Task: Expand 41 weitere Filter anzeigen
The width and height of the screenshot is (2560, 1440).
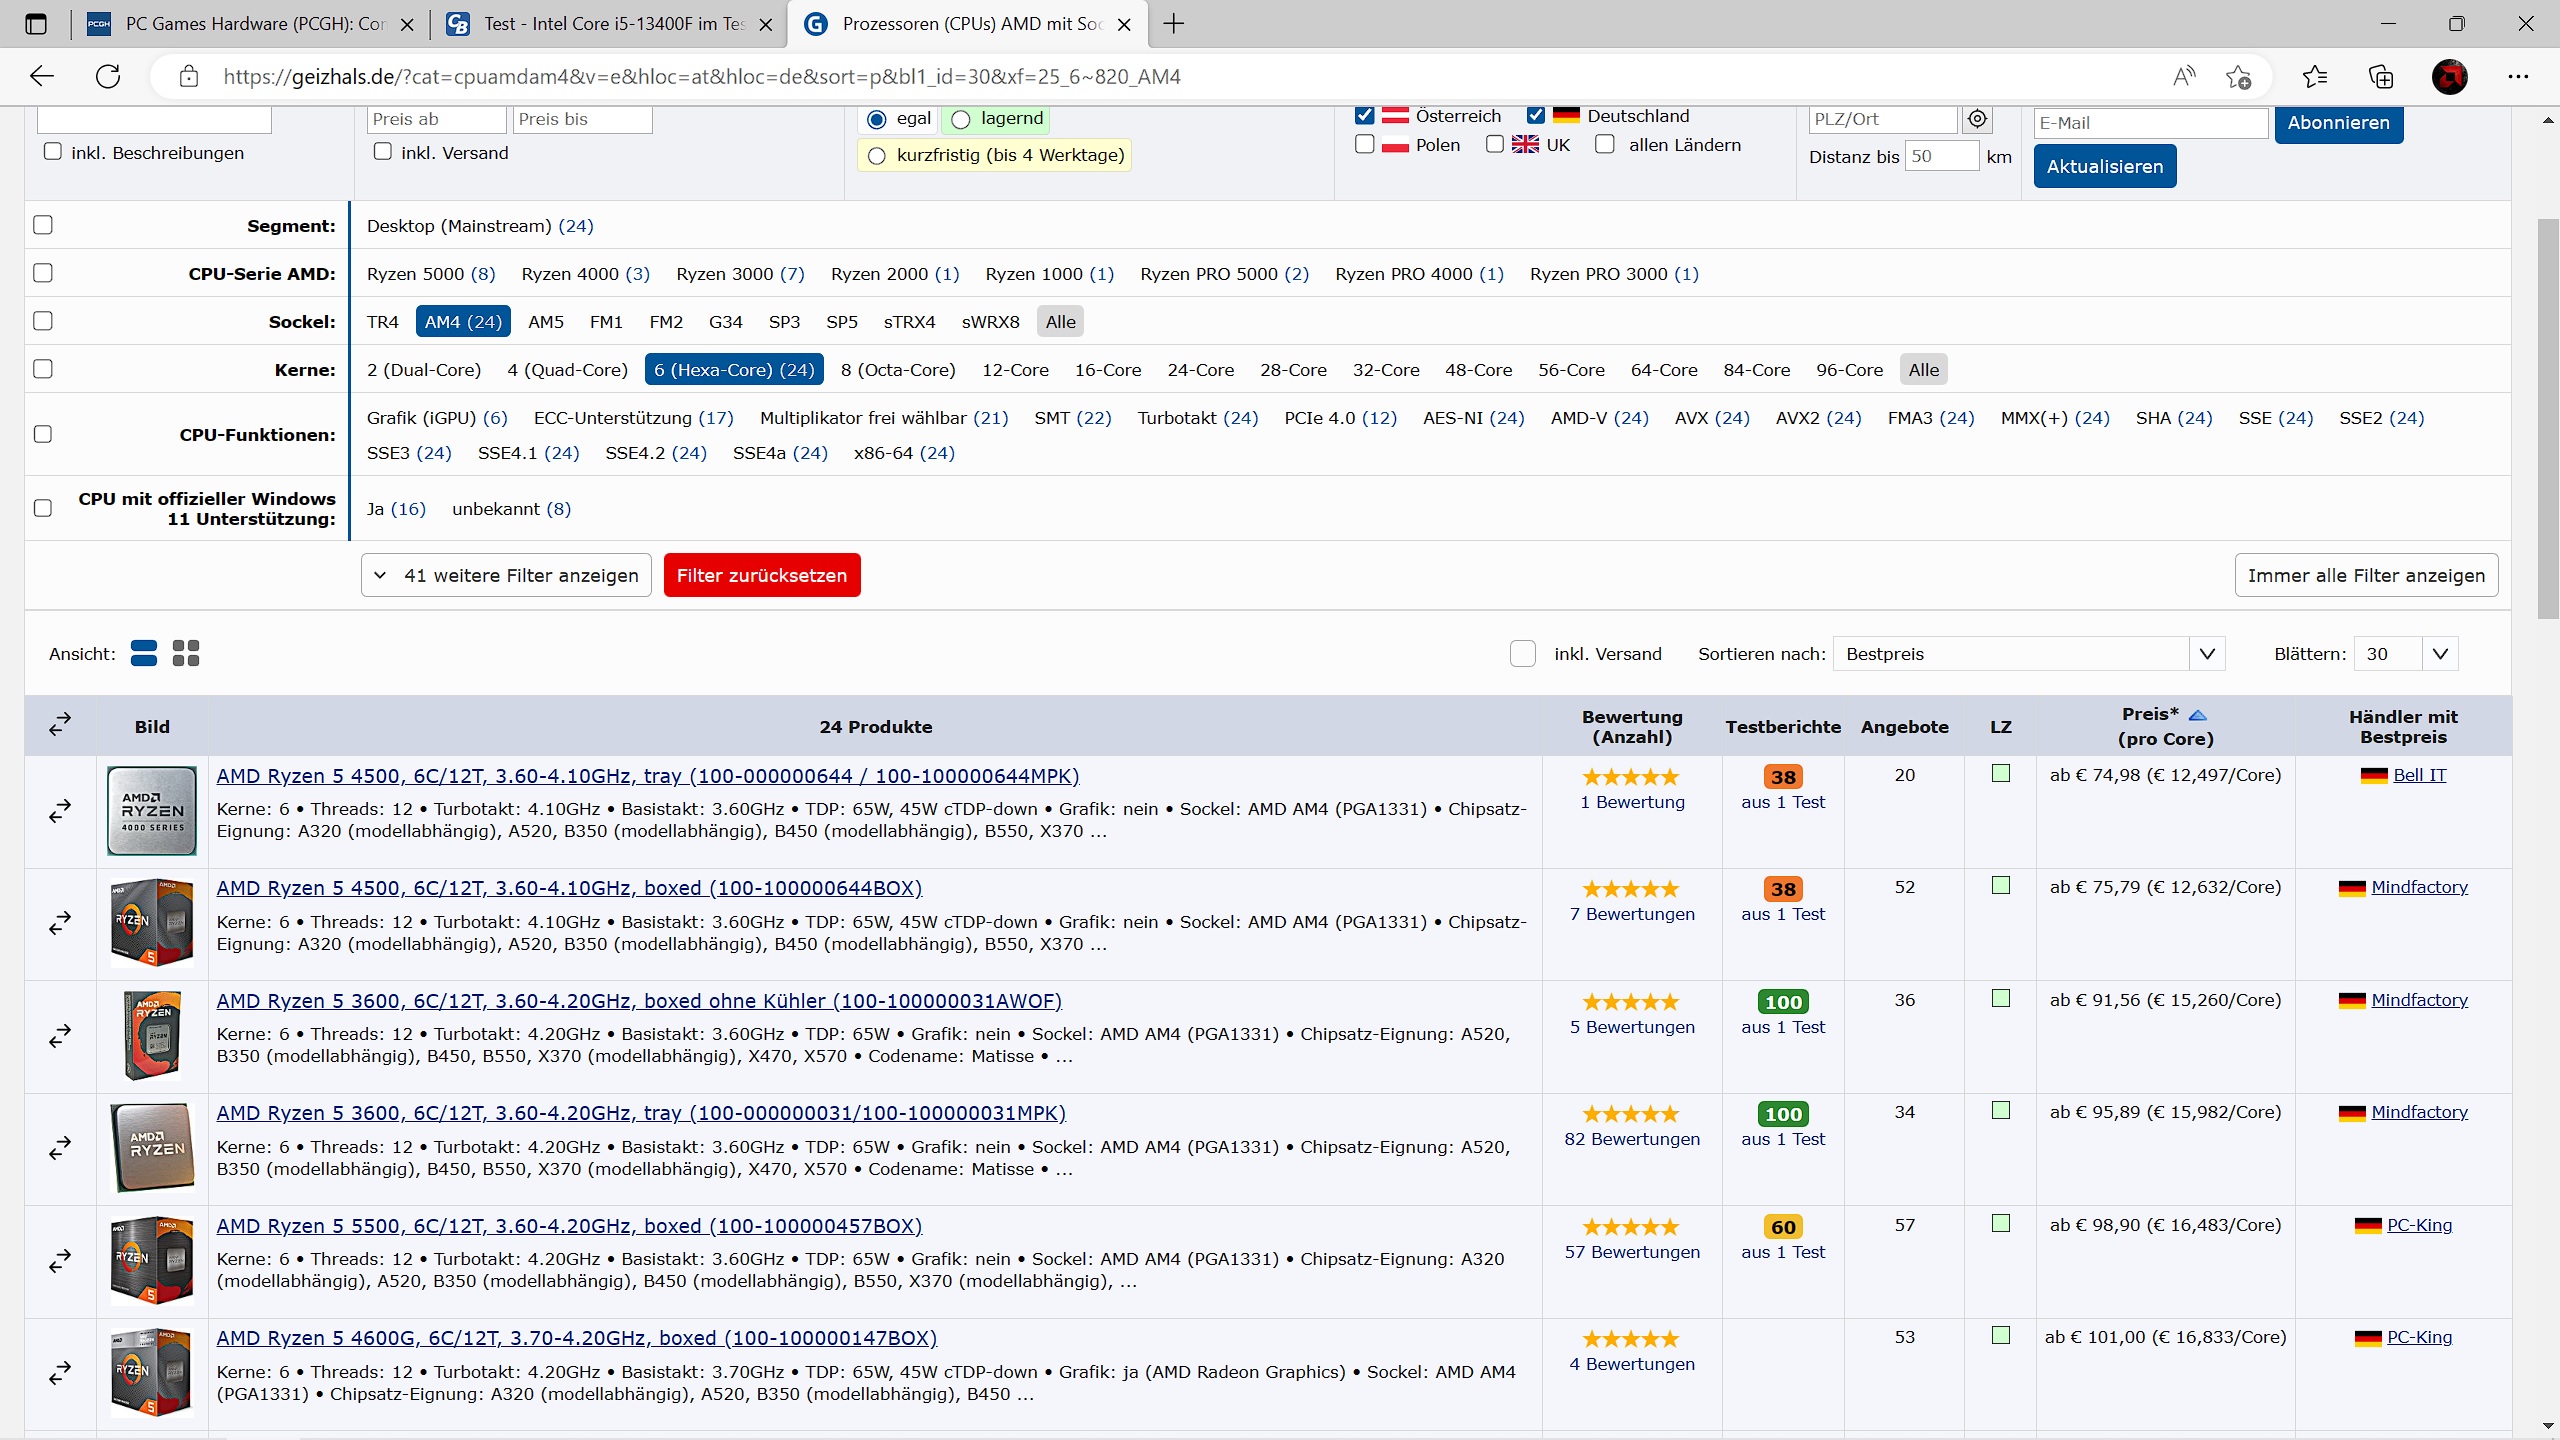Action: [506, 575]
